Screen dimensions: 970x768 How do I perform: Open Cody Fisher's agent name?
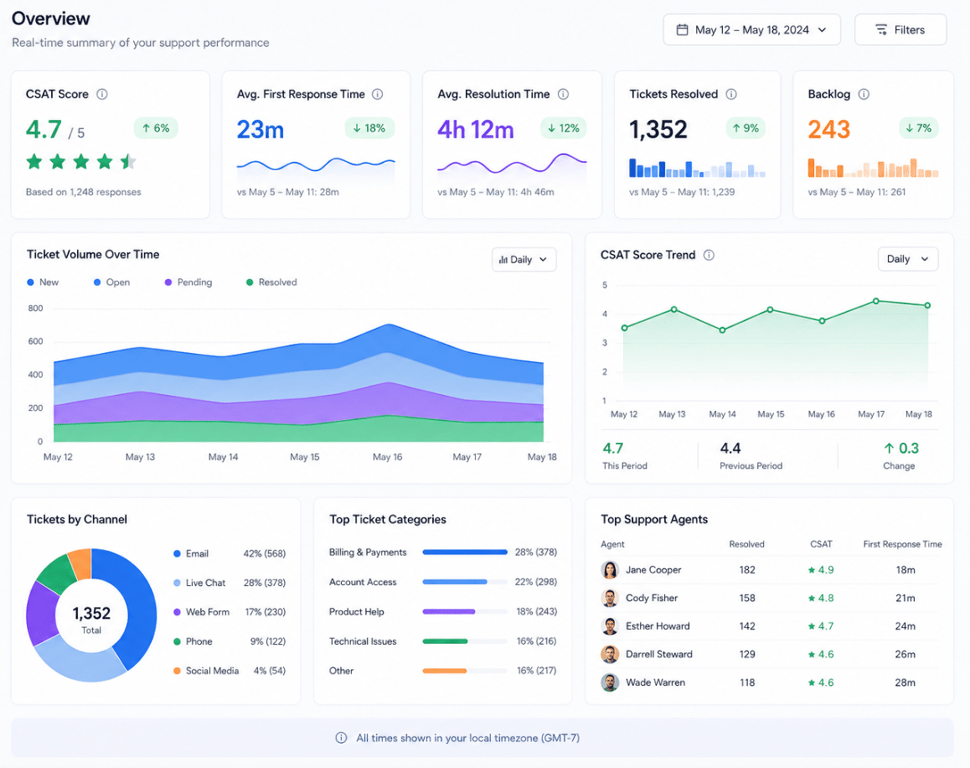[651, 598]
